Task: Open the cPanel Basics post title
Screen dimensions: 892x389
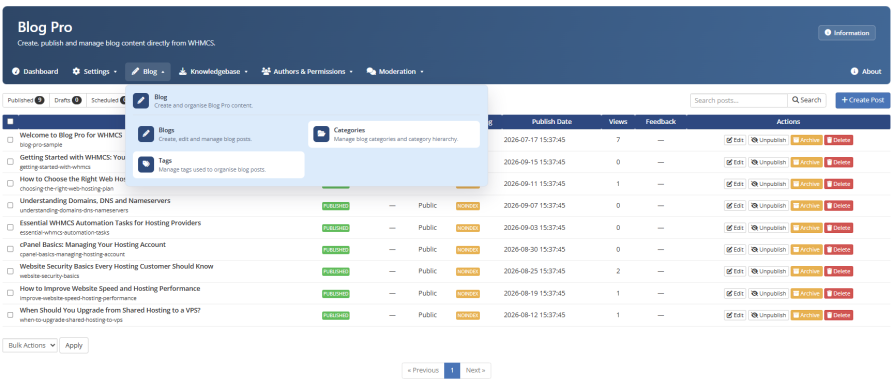Action: click(x=93, y=245)
